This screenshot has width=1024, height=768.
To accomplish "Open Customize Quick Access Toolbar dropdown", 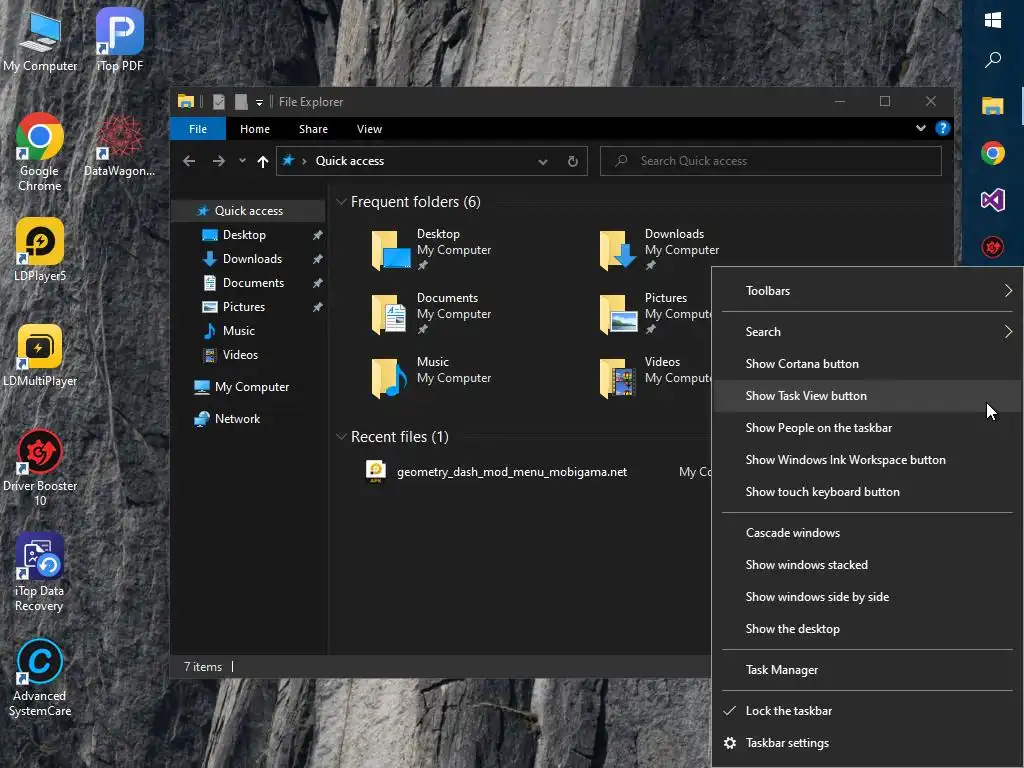I will point(259,103).
